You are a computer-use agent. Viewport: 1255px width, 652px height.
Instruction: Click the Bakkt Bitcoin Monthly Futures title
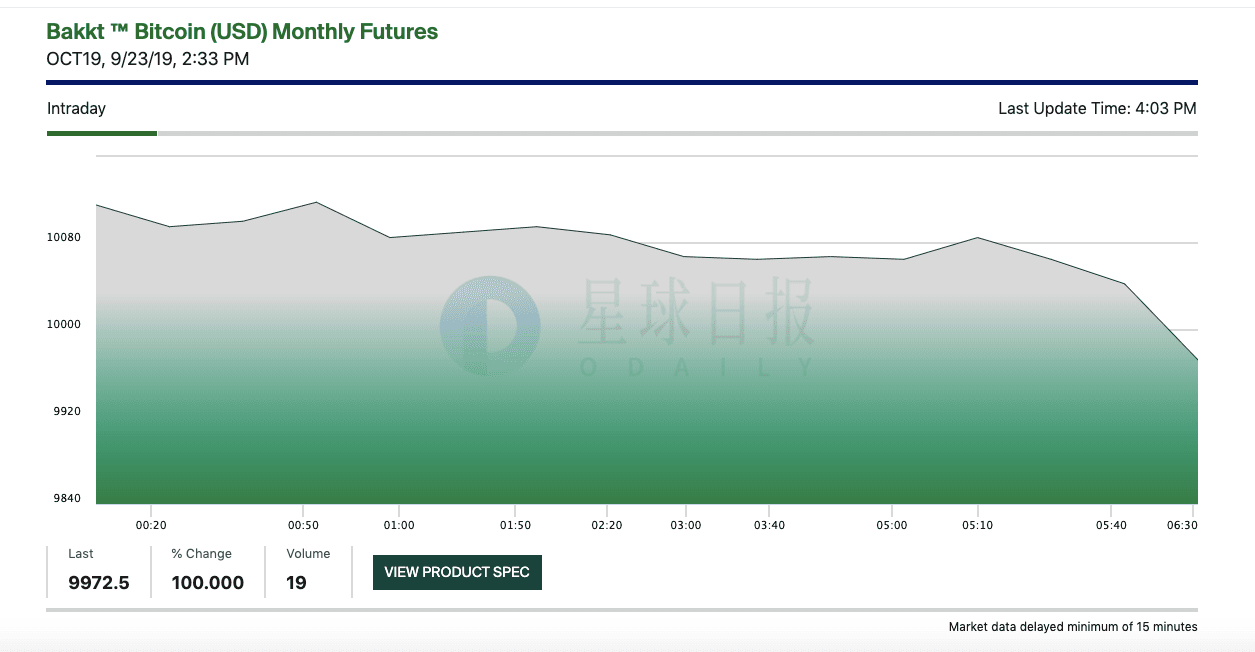(242, 31)
